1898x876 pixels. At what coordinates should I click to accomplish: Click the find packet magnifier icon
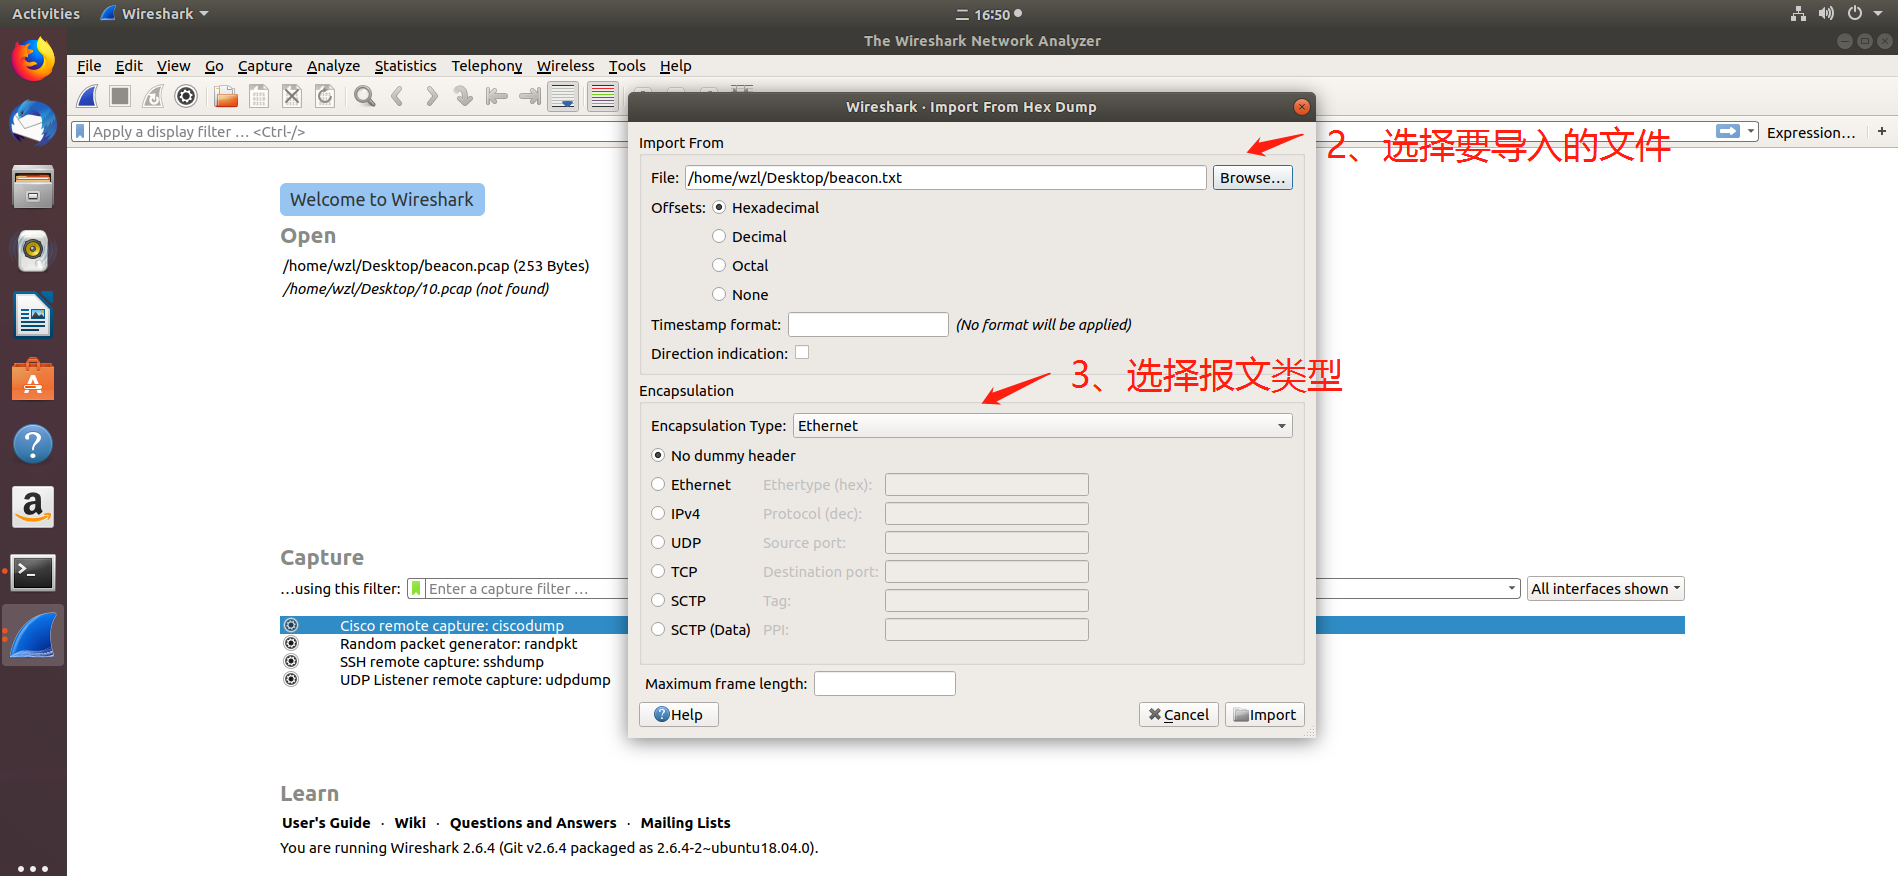click(365, 96)
